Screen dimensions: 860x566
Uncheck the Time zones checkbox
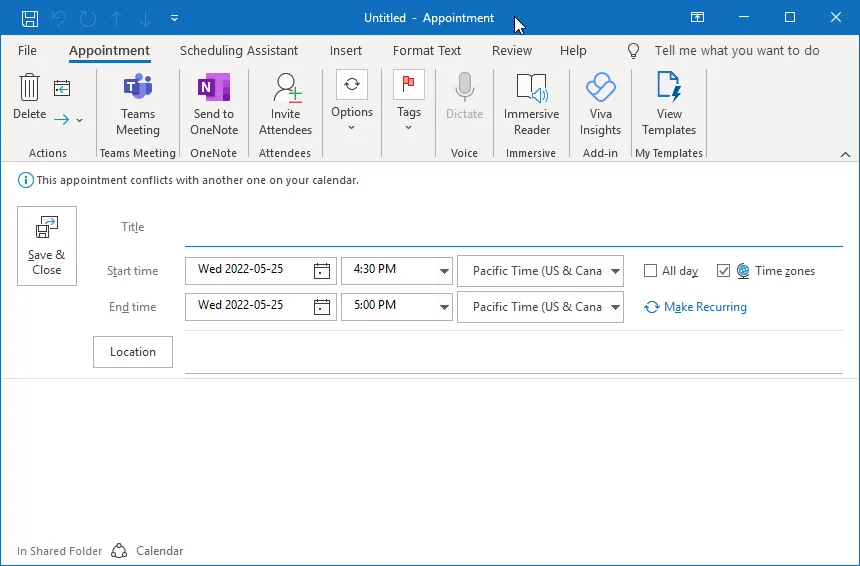723,270
